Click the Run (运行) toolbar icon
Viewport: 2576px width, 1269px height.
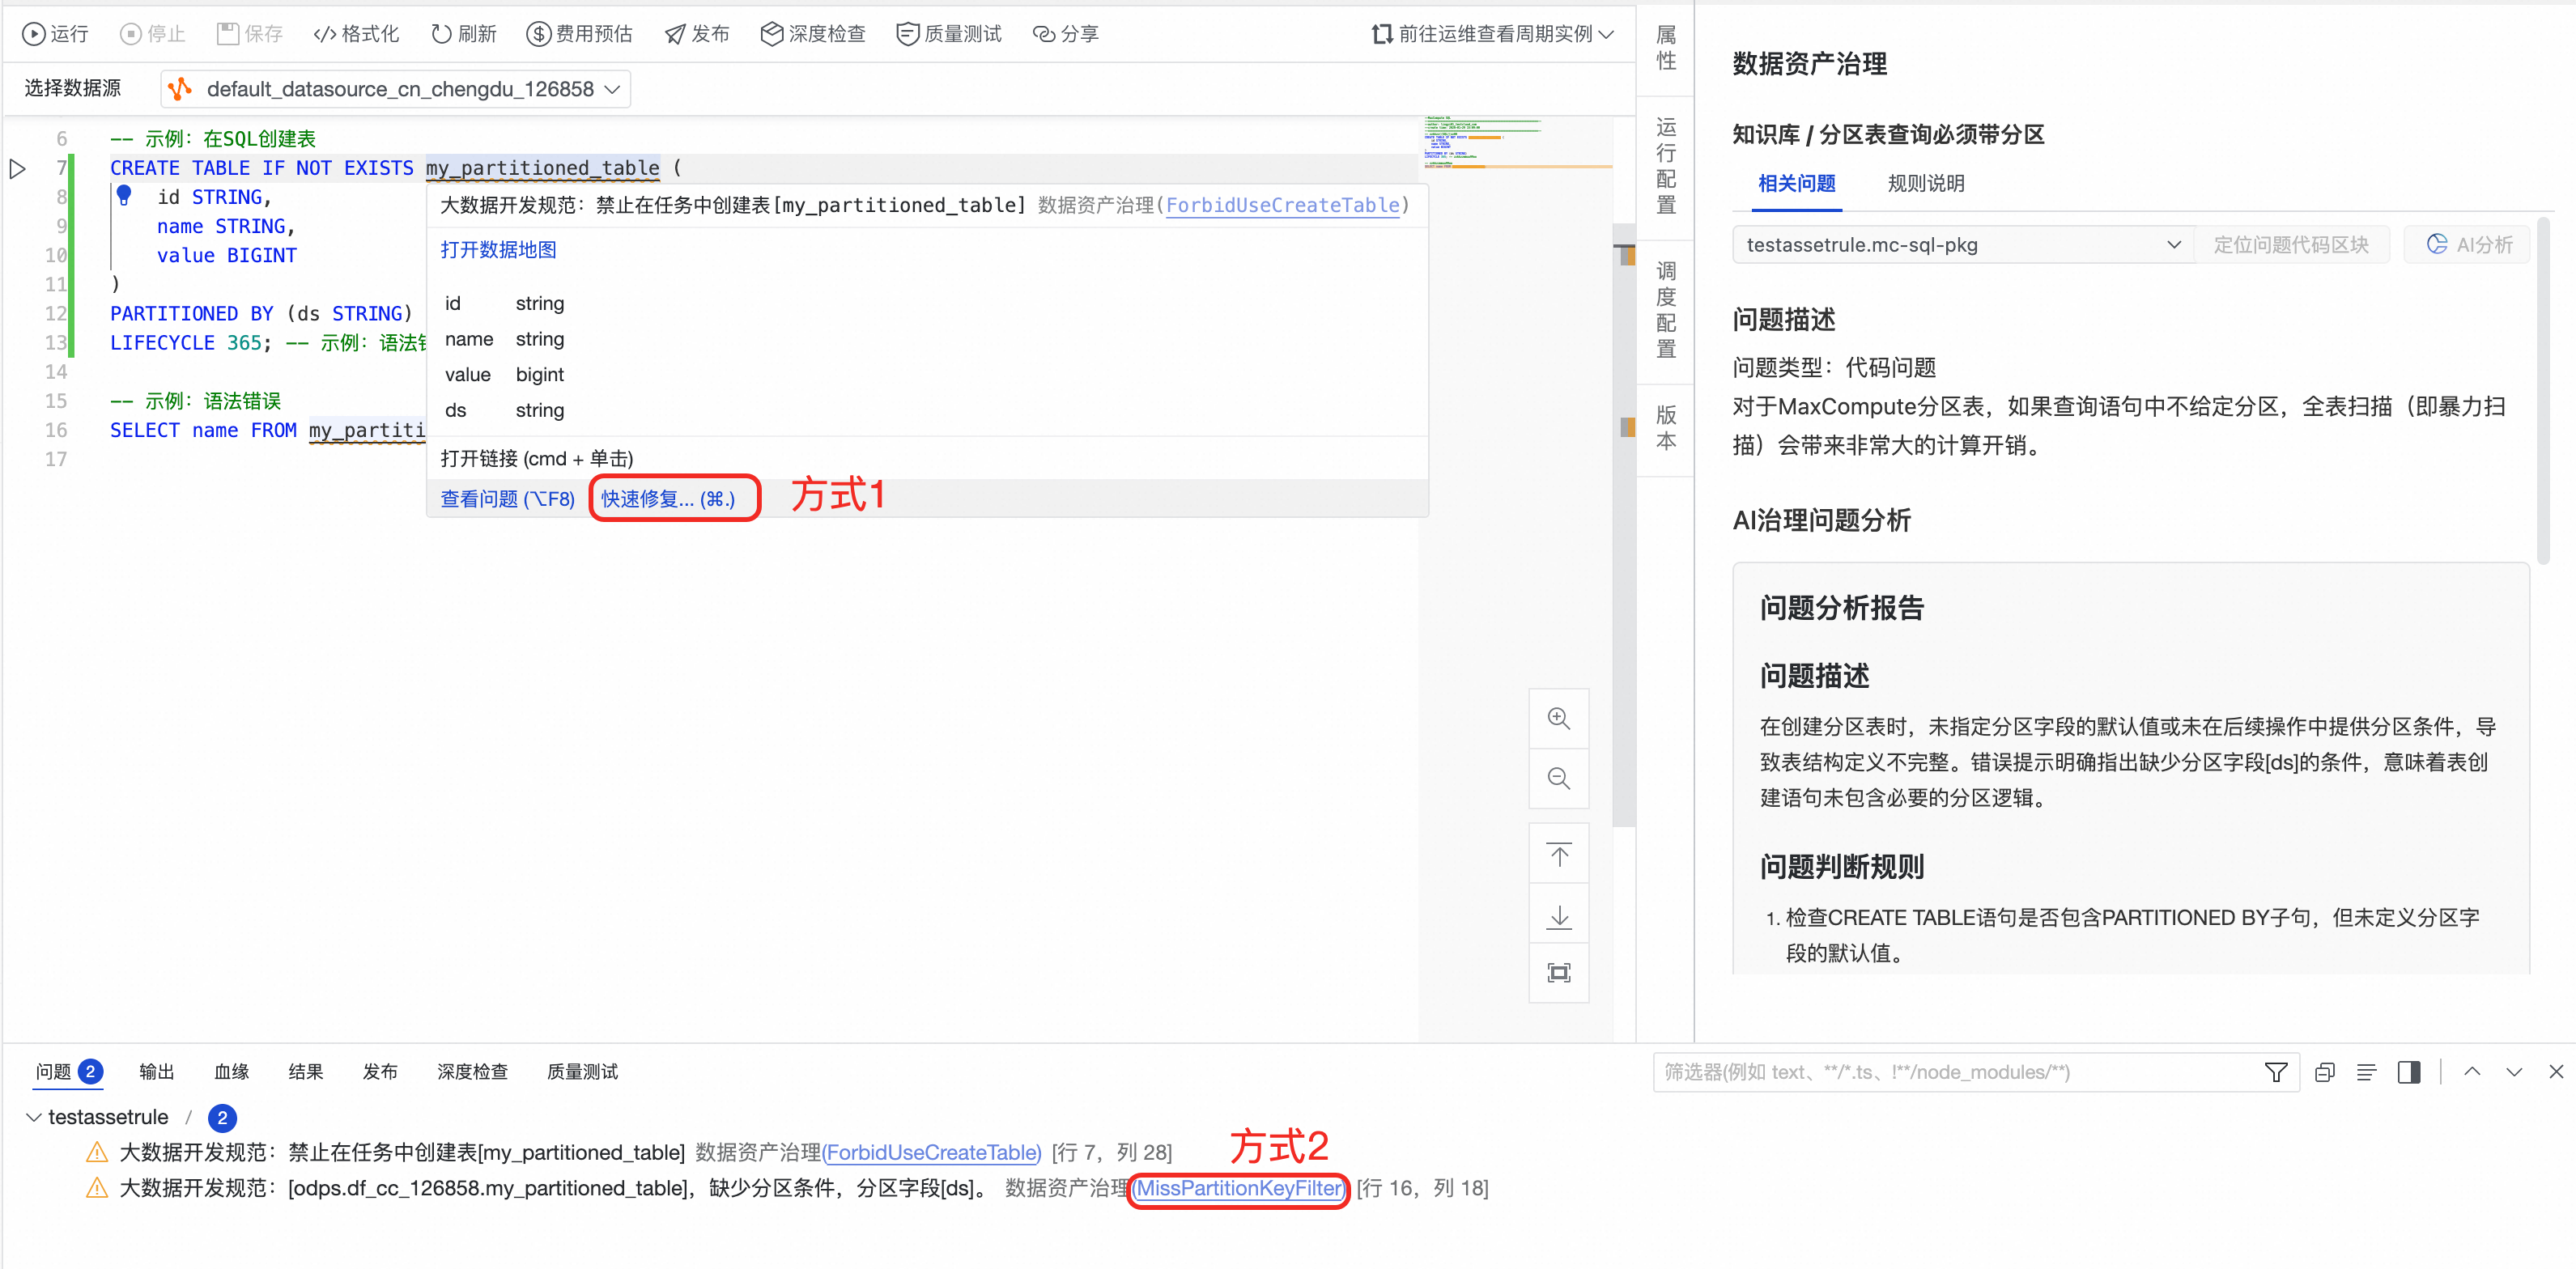[33, 34]
